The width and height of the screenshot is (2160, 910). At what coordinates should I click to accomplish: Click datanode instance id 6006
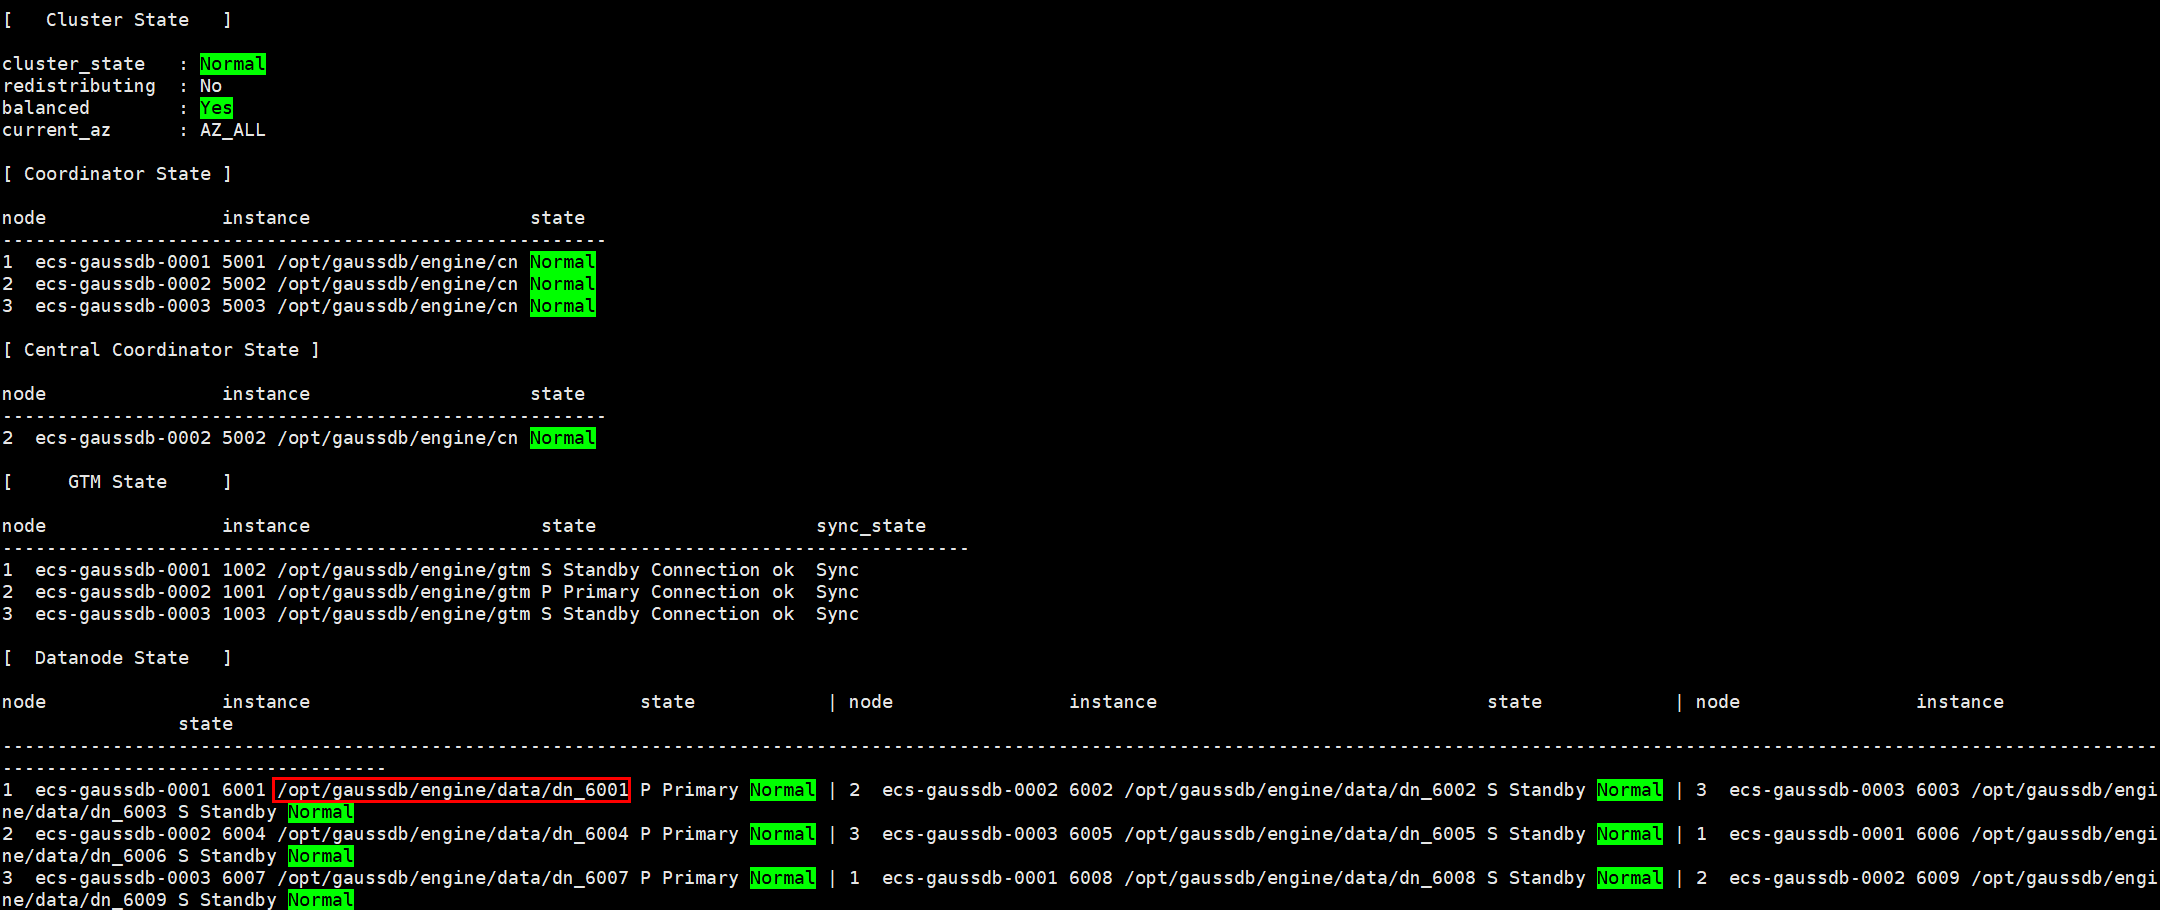pos(1938,834)
